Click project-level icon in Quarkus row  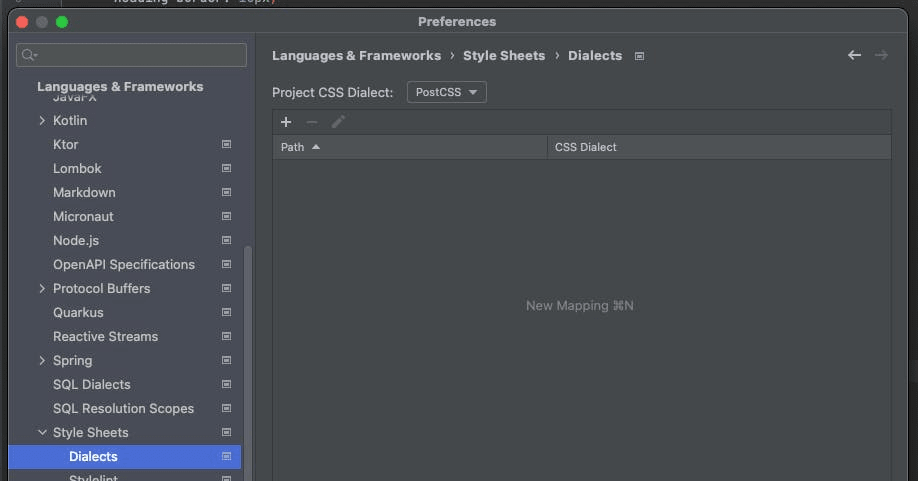pyautogui.click(x=226, y=312)
